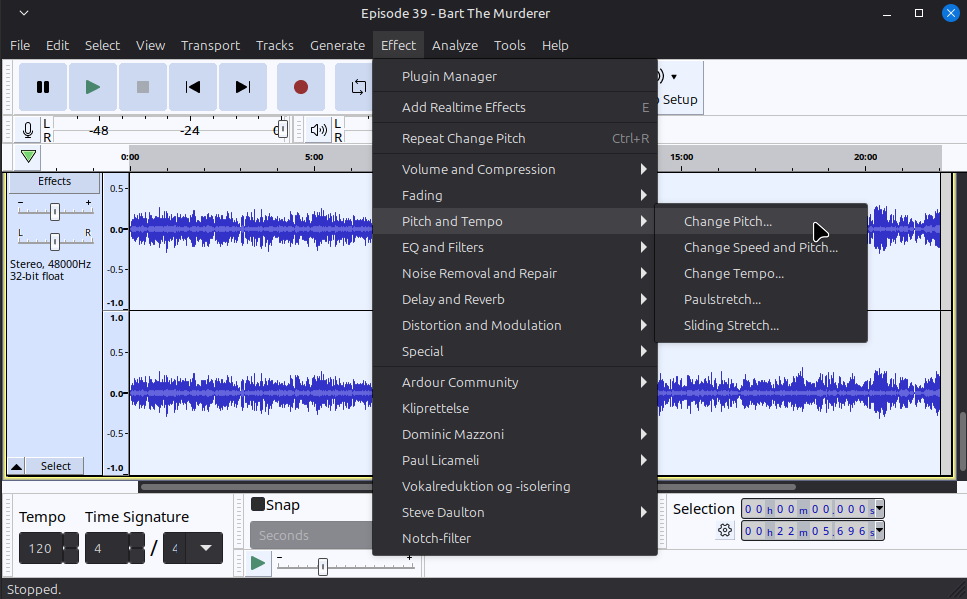967x599 pixels.
Task: Click the microphone record meter icon
Action: 28,130
